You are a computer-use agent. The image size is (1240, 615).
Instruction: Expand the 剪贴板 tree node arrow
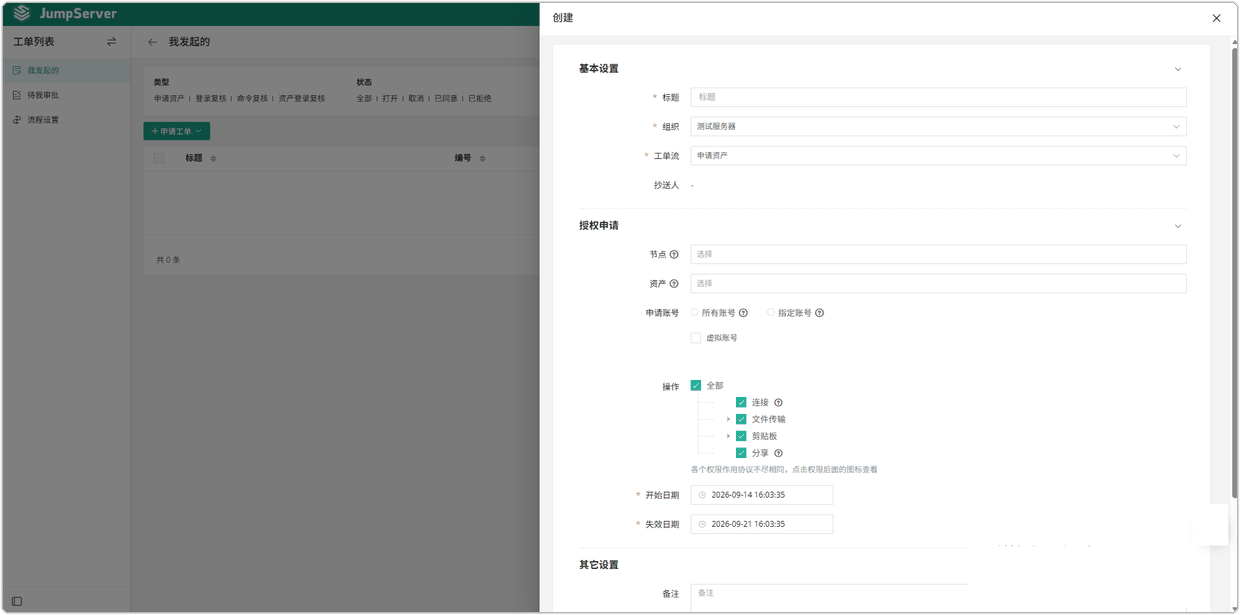(728, 436)
